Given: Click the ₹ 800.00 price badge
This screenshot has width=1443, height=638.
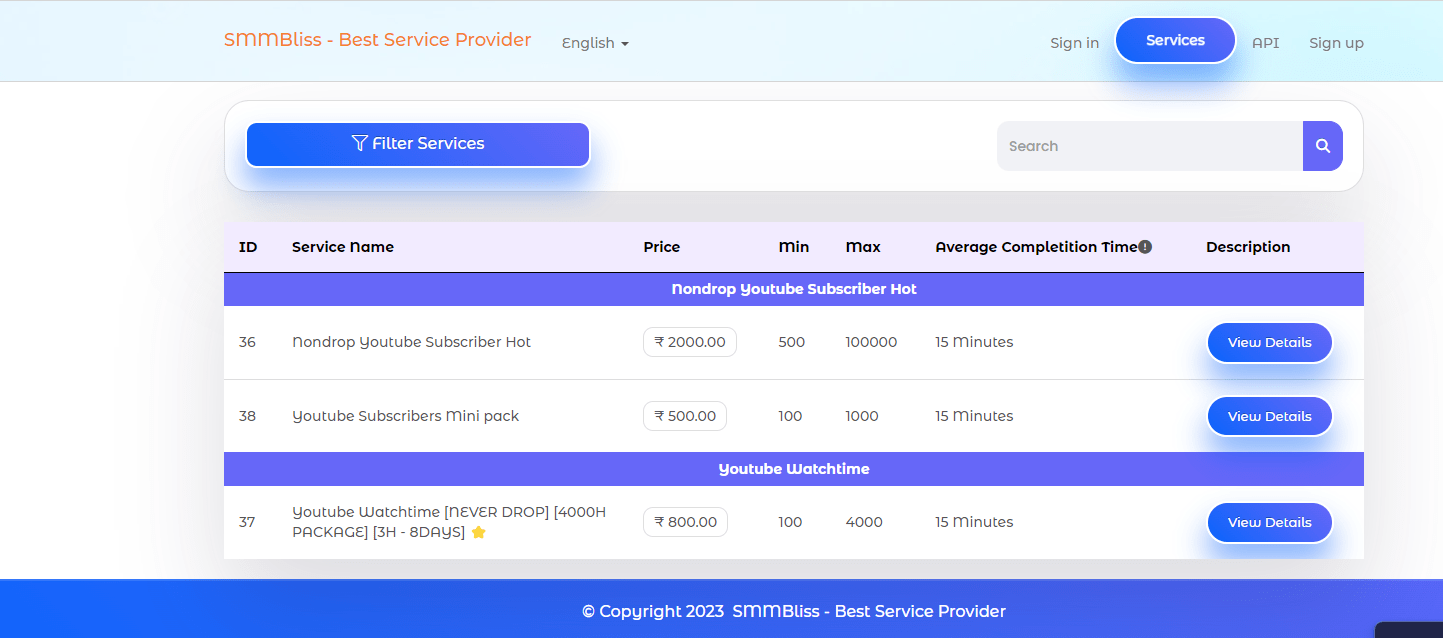Looking at the screenshot, I should 685,522.
